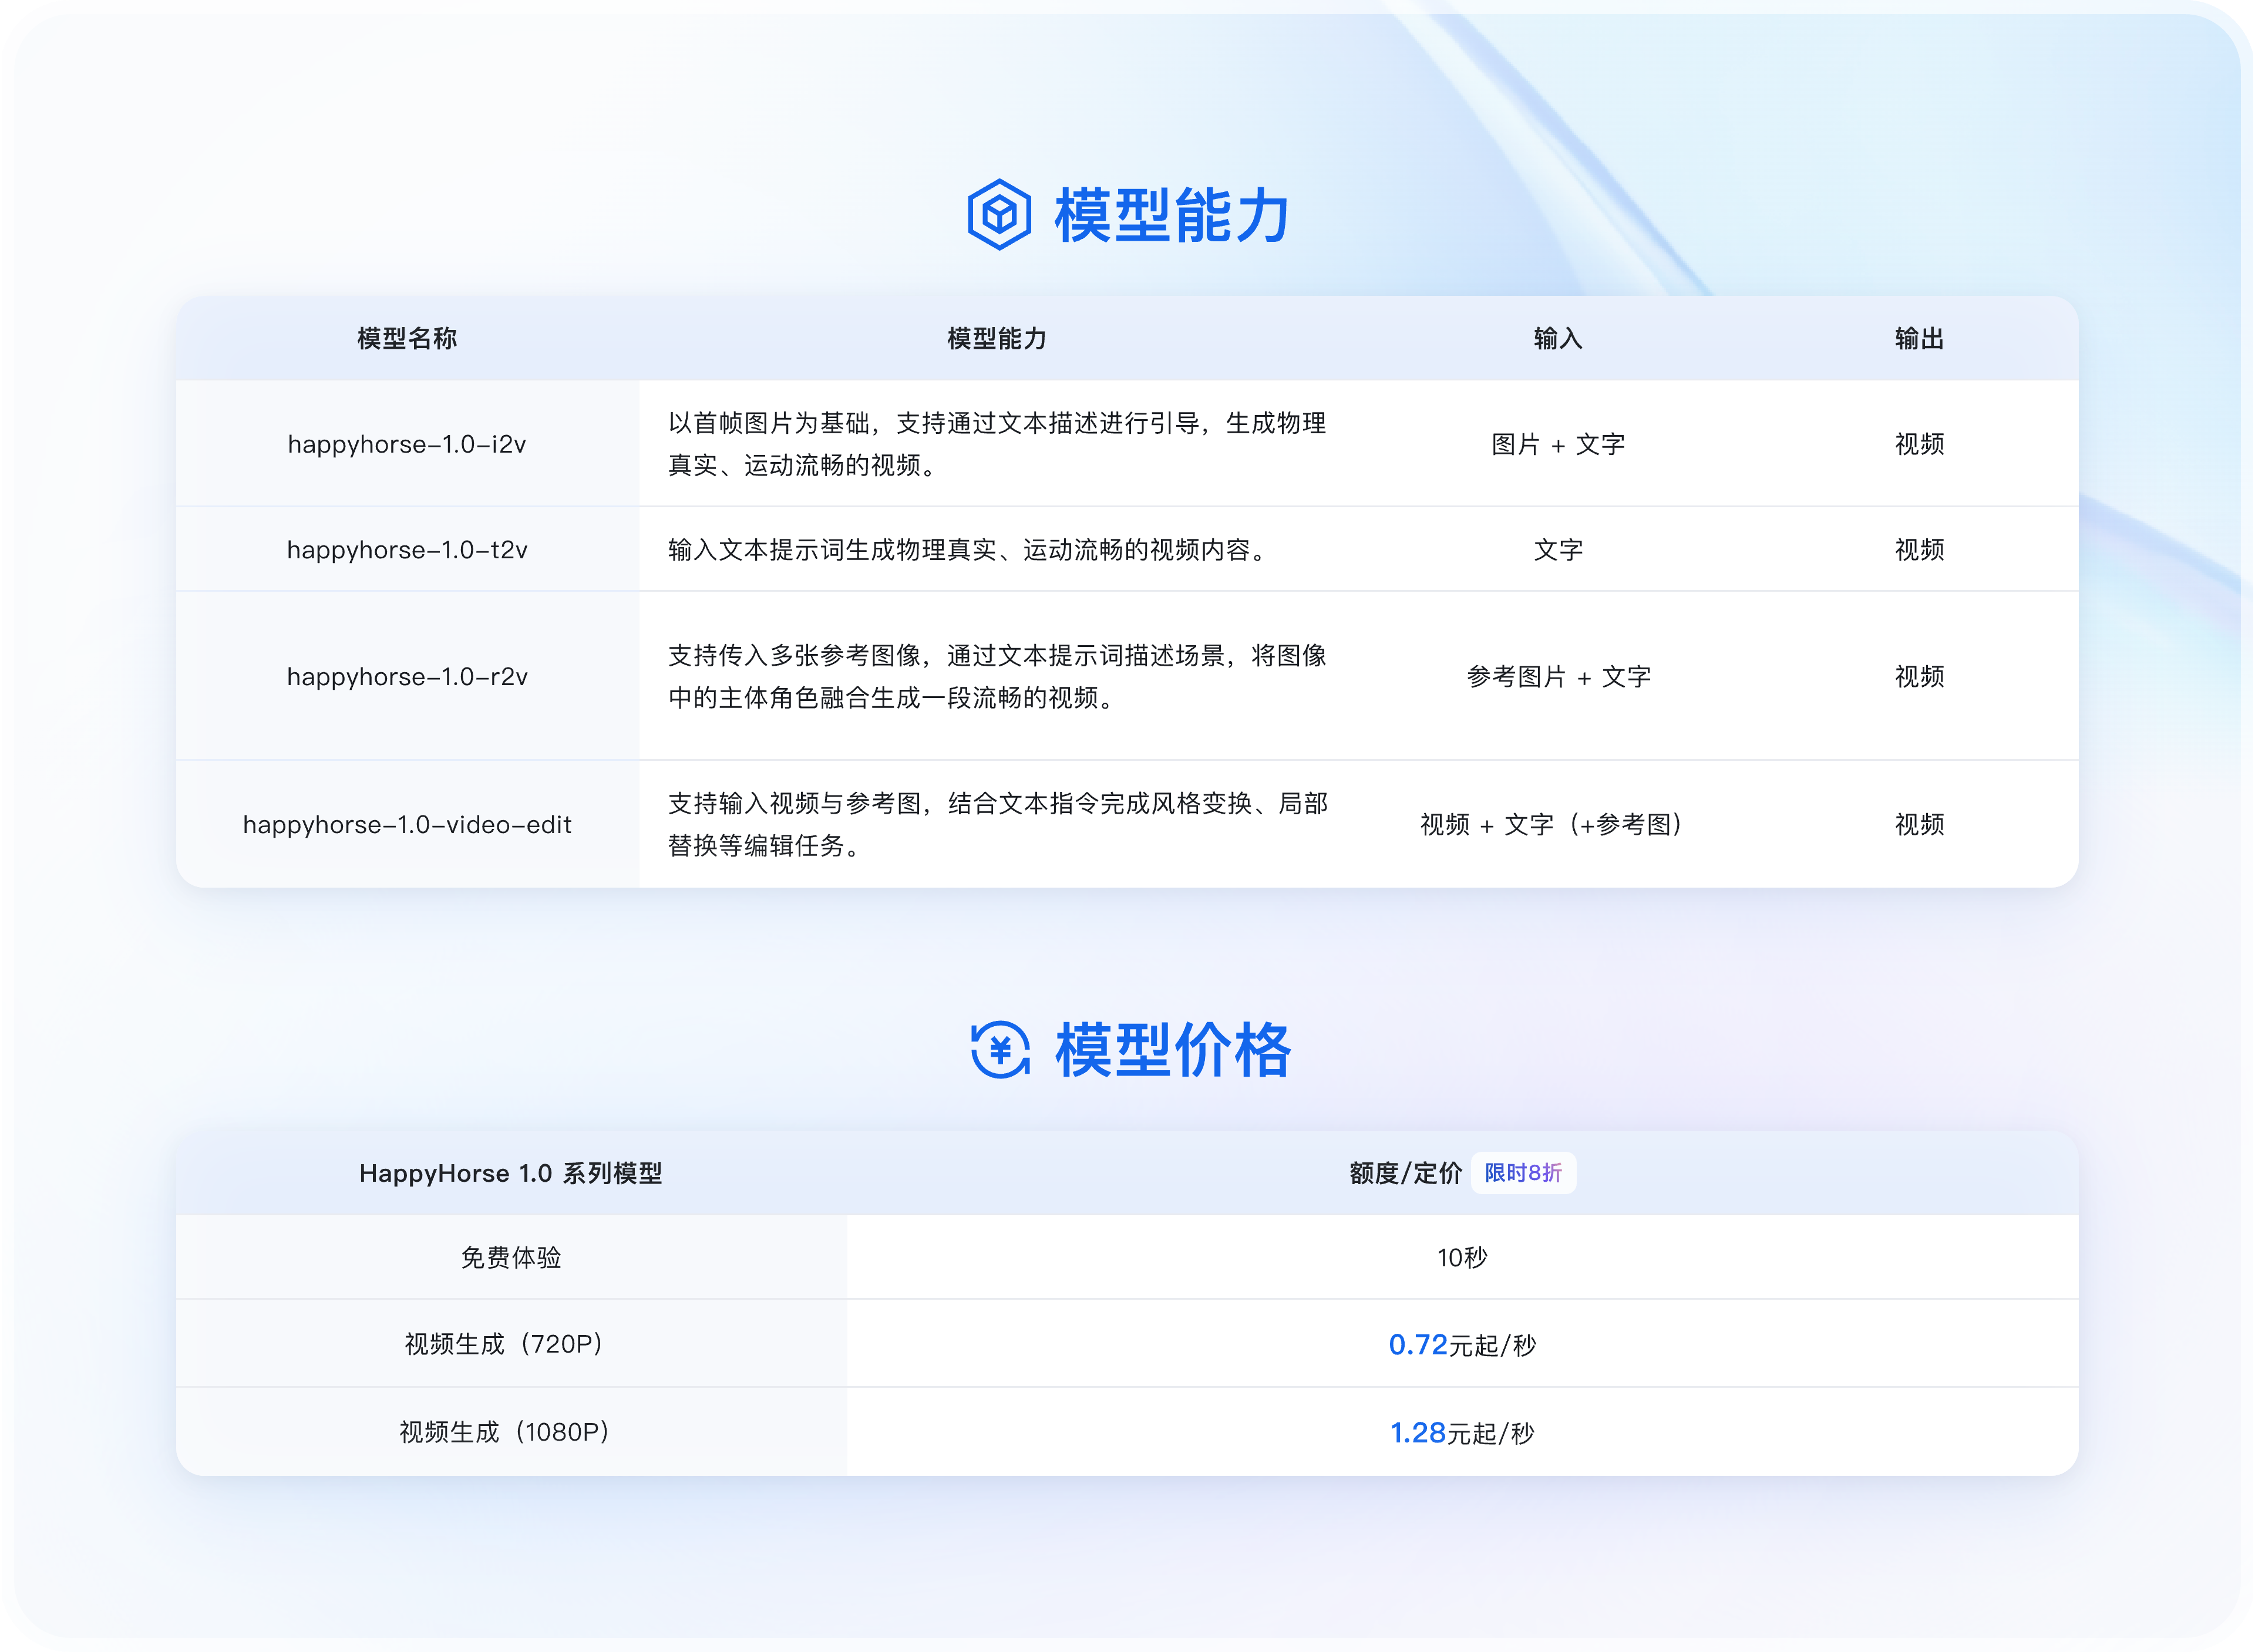The width and height of the screenshot is (2255, 1652).
Task: Click the hexagon cube icon beside 模型能力
Action: [999, 215]
